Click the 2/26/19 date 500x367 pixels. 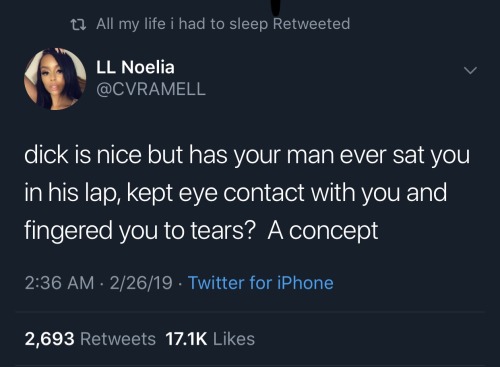[x=141, y=283]
